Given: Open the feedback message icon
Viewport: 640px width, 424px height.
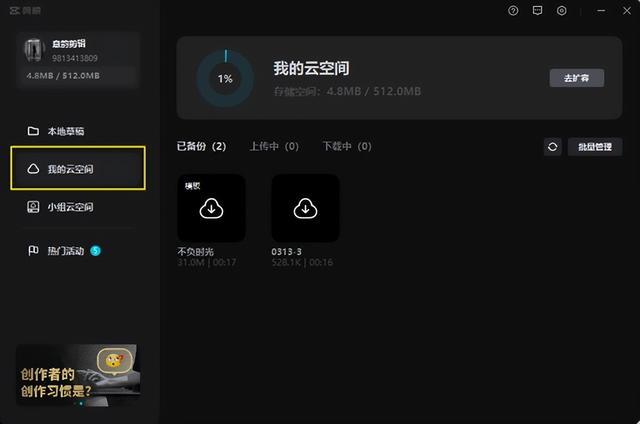Looking at the screenshot, I should click(x=538, y=11).
